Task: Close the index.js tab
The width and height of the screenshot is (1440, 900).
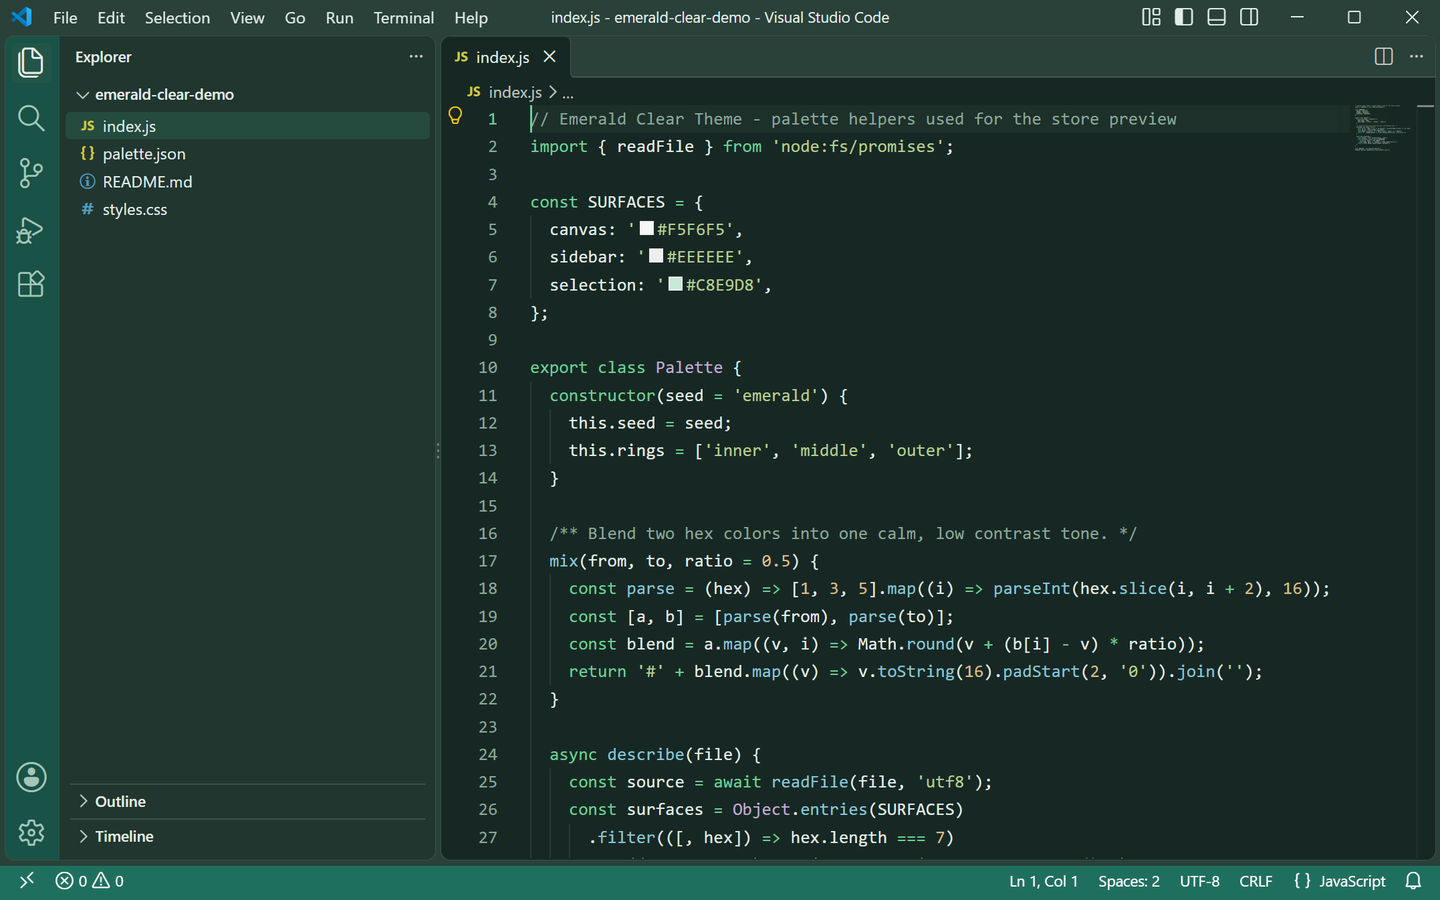Action: (x=549, y=57)
